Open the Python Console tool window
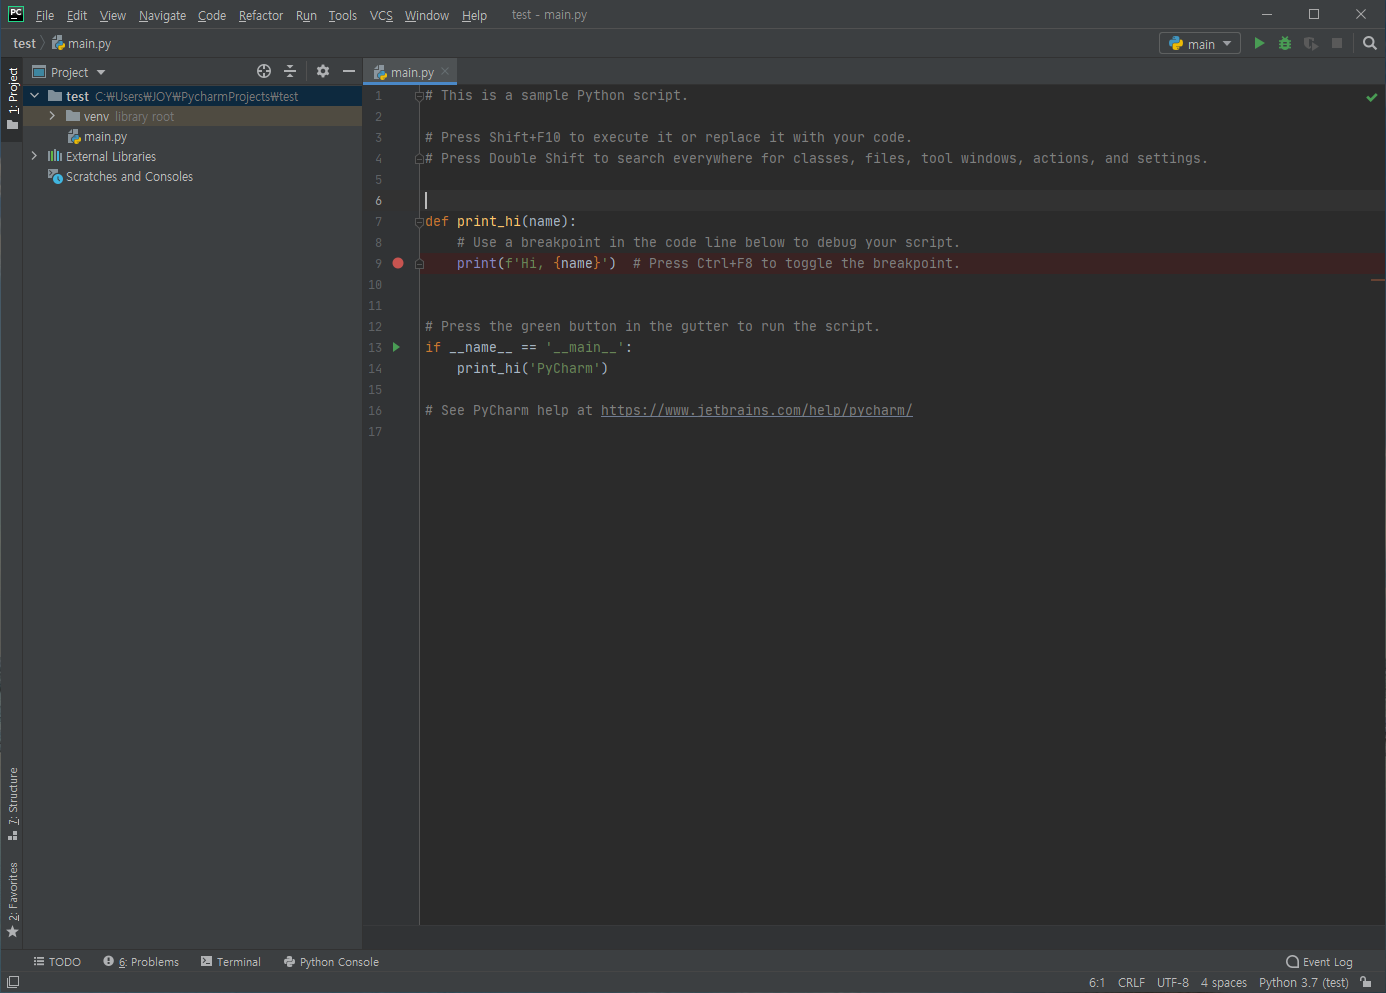1386x993 pixels. (331, 962)
